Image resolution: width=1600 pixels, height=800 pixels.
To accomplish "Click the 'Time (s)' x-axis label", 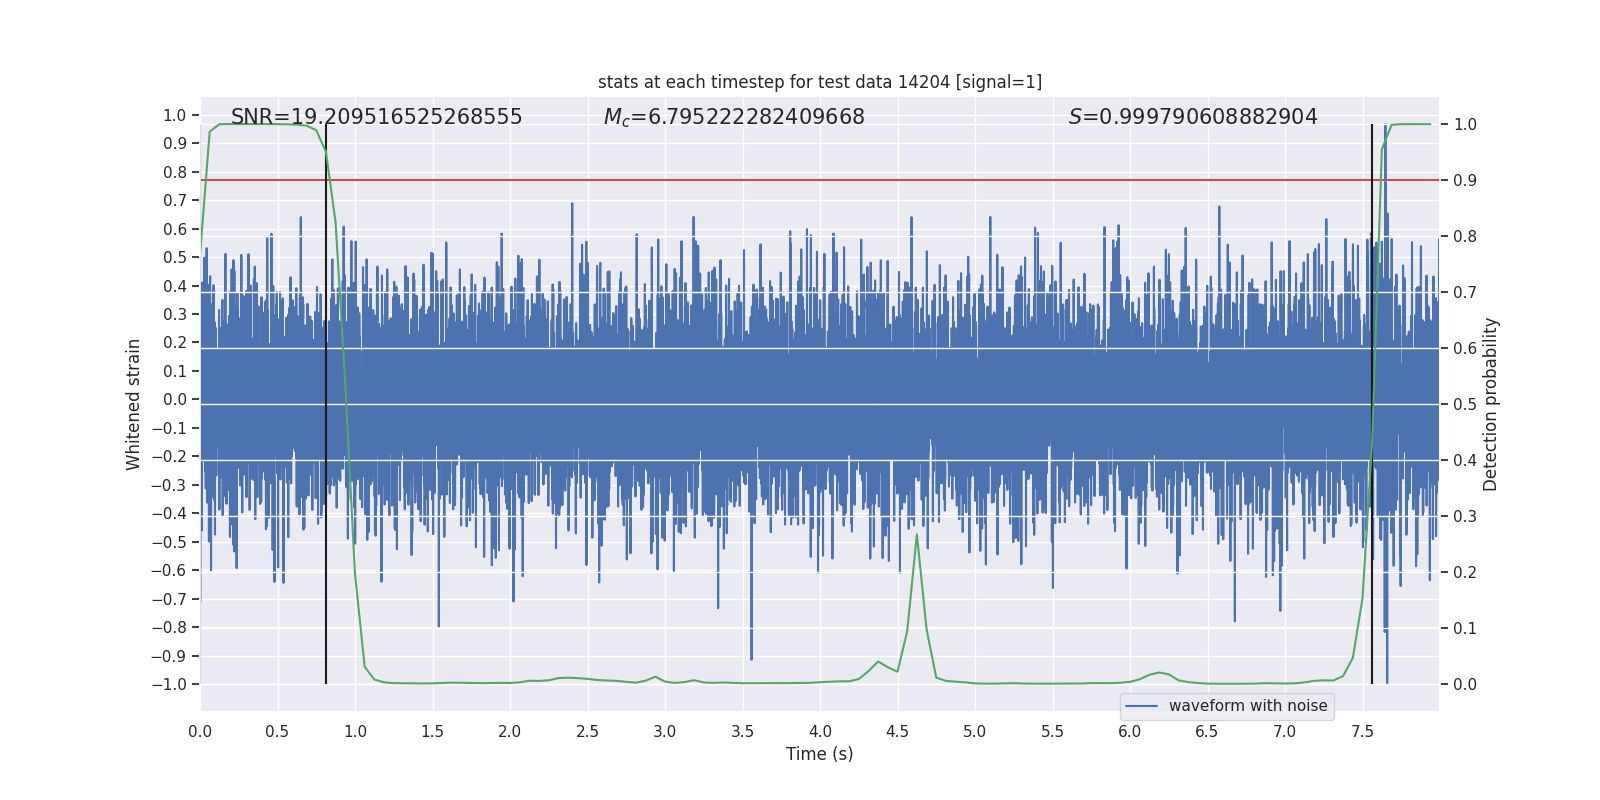I will point(819,754).
